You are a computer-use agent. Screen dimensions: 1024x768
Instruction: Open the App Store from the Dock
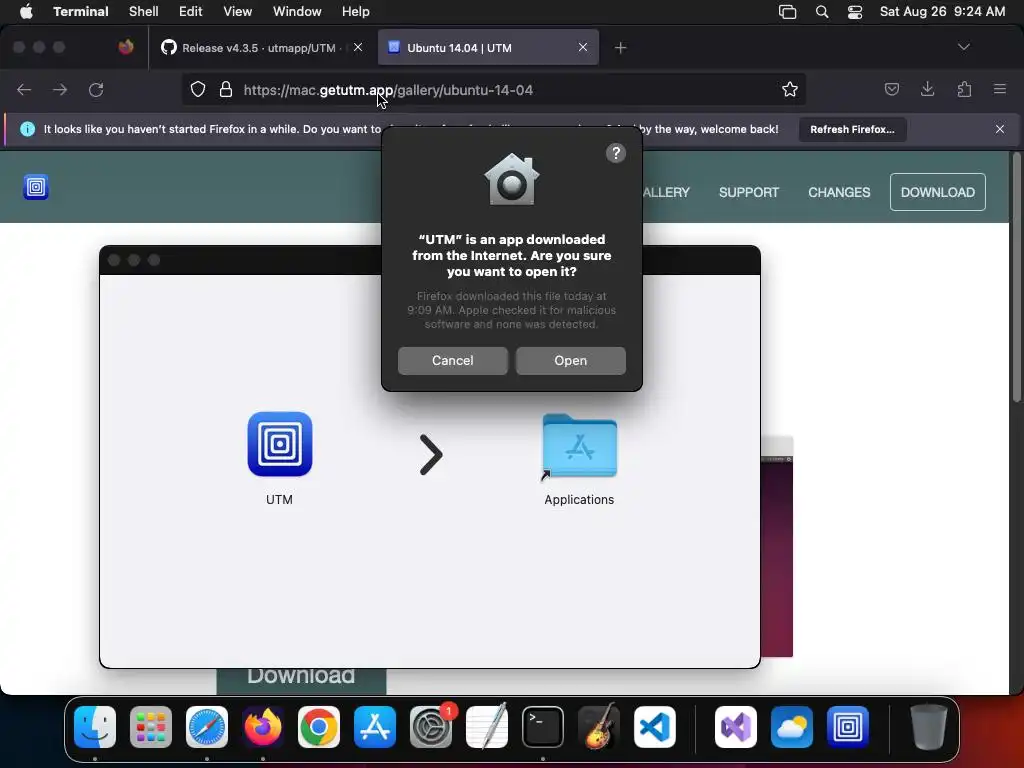[375, 727]
